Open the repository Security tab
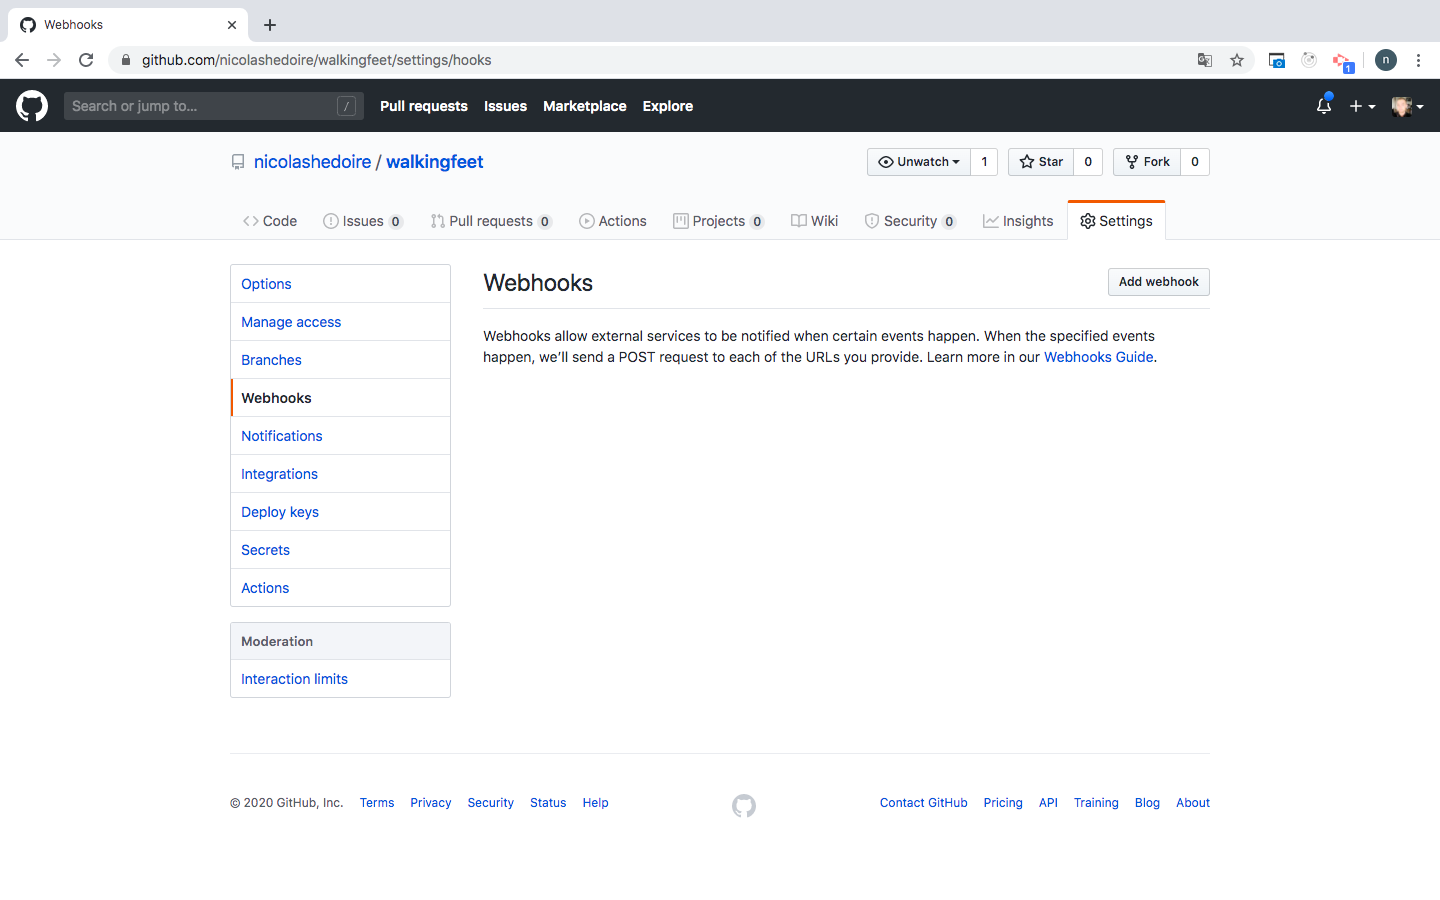 pos(910,221)
